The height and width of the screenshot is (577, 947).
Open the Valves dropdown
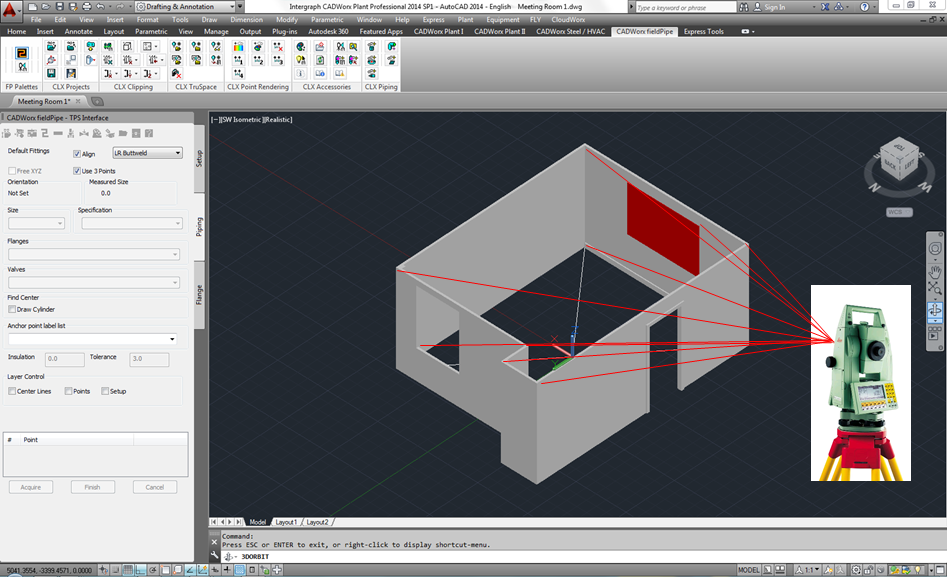[94, 282]
